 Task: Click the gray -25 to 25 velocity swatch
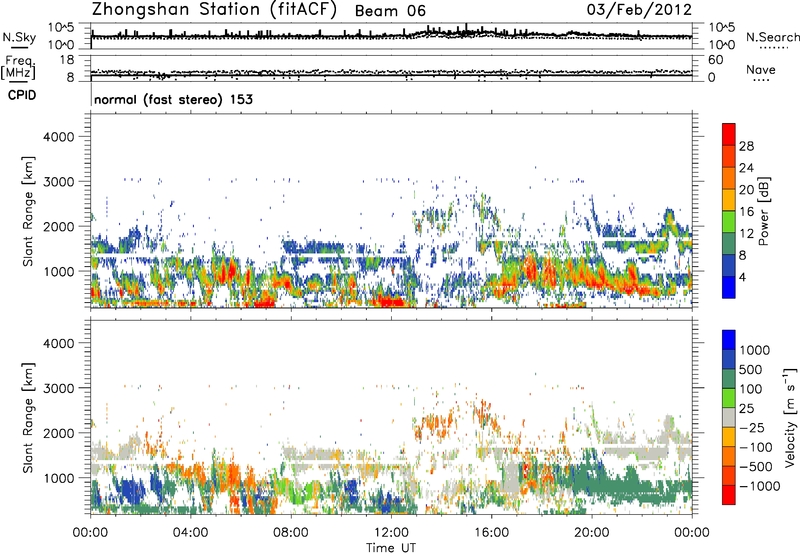point(729,417)
